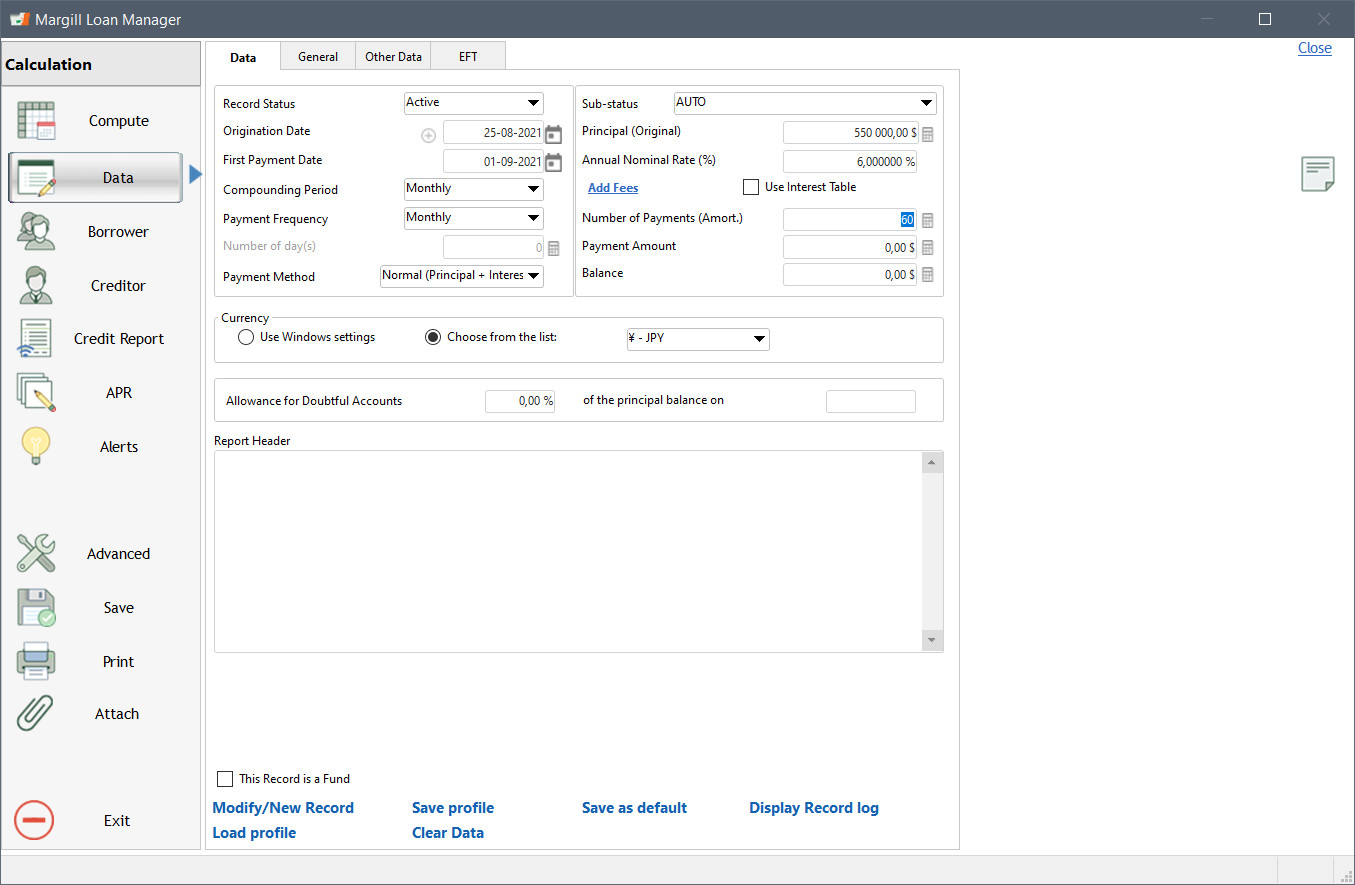This screenshot has height=885, width=1355.
Task: Switch to the EFT tab
Action: 468,57
